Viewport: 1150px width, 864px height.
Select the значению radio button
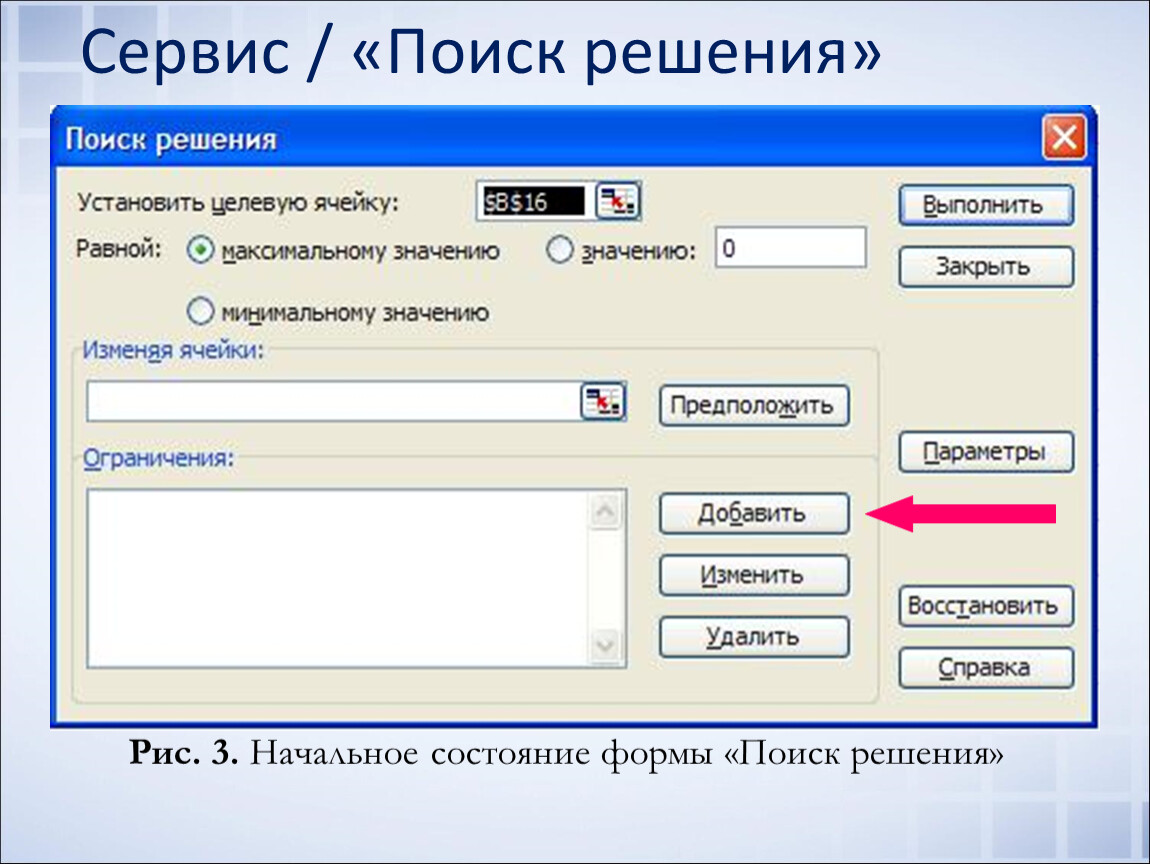tap(559, 251)
